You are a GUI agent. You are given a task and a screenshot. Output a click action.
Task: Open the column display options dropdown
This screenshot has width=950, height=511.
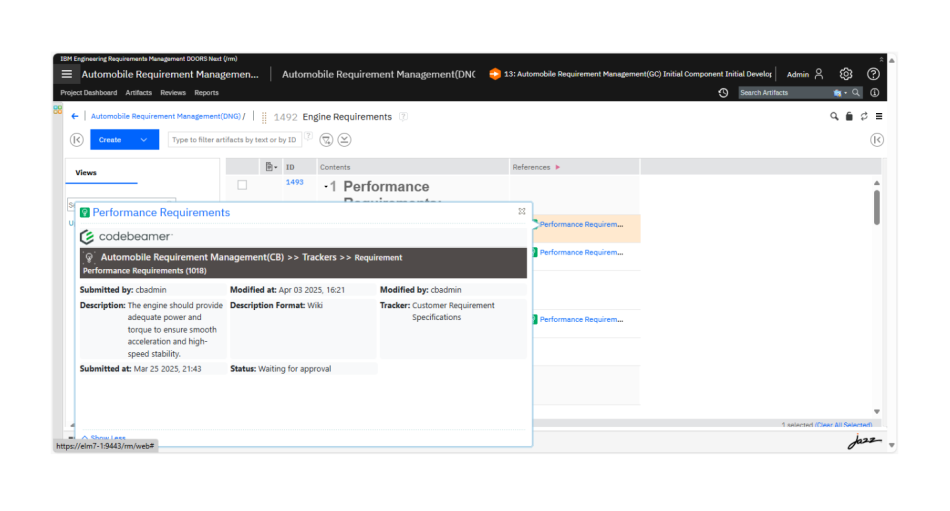(271, 167)
